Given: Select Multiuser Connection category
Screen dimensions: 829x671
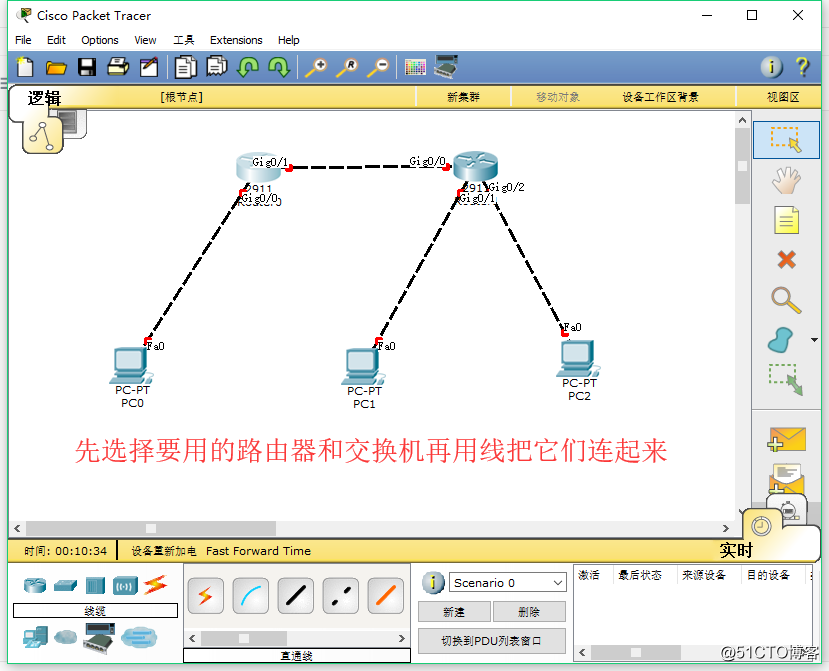Looking at the screenshot, I should 139,638.
